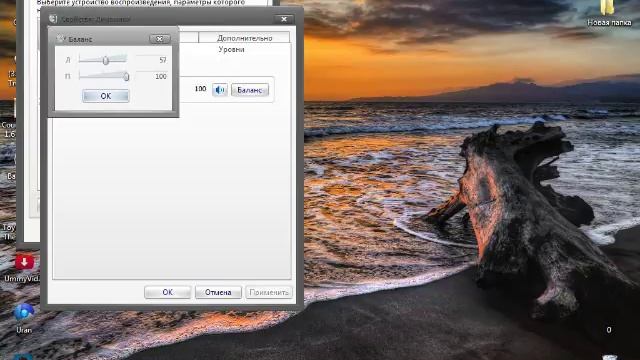Confirm balance with the OK button
The width and height of the screenshot is (640, 360).
pos(106,96)
